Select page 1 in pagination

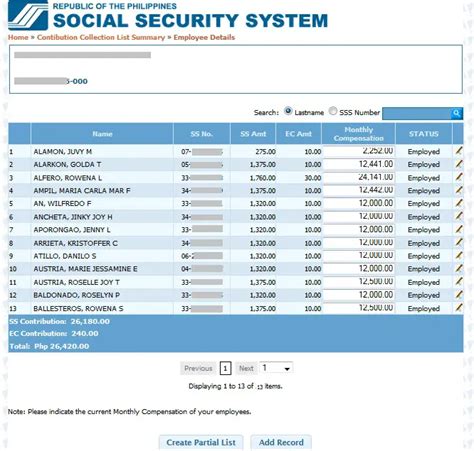pos(225,368)
